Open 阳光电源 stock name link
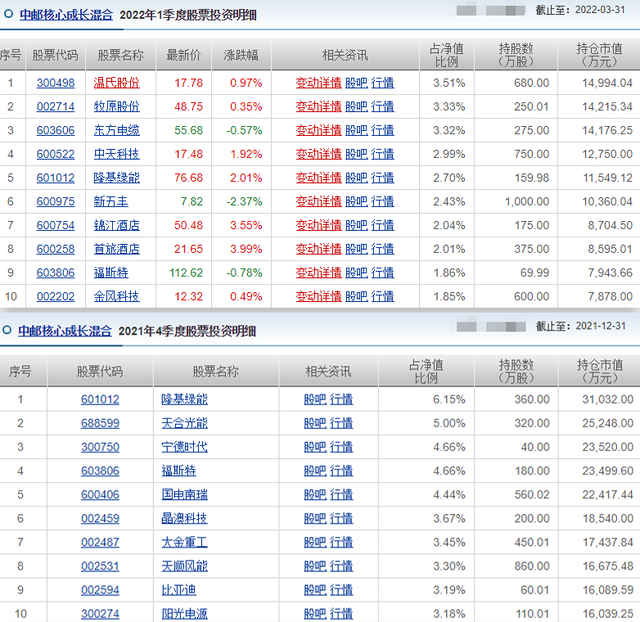The height and width of the screenshot is (622, 640). (x=184, y=613)
